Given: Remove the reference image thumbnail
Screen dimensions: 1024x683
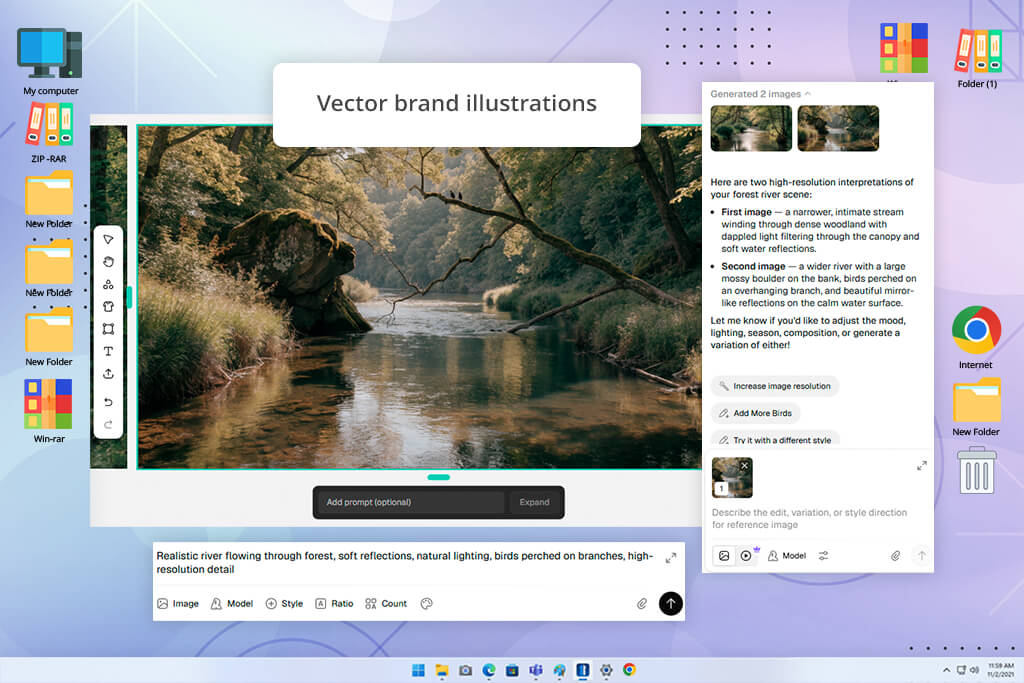Looking at the screenshot, I should coord(744,466).
